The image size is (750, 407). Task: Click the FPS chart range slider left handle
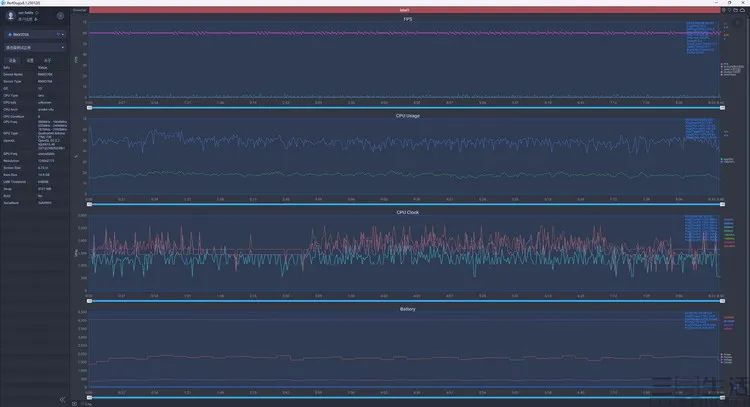(x=89, y=108)
